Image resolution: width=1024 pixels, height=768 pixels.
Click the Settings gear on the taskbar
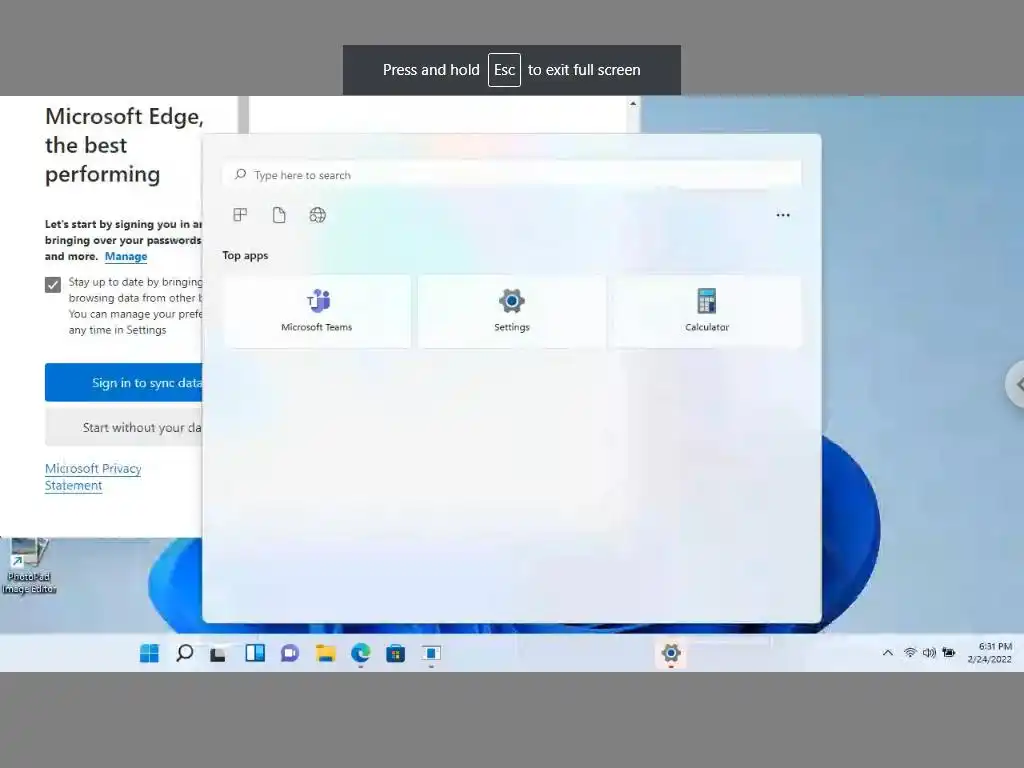[671, 653]
